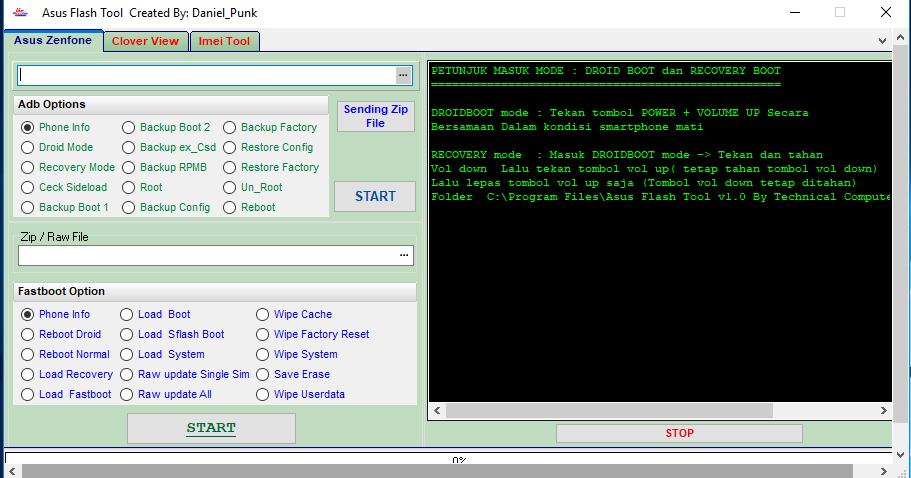Viewport: 911px width, 478px height.
Task: Click bottom window scrollbar left arrow
Action: coord(12,471)
